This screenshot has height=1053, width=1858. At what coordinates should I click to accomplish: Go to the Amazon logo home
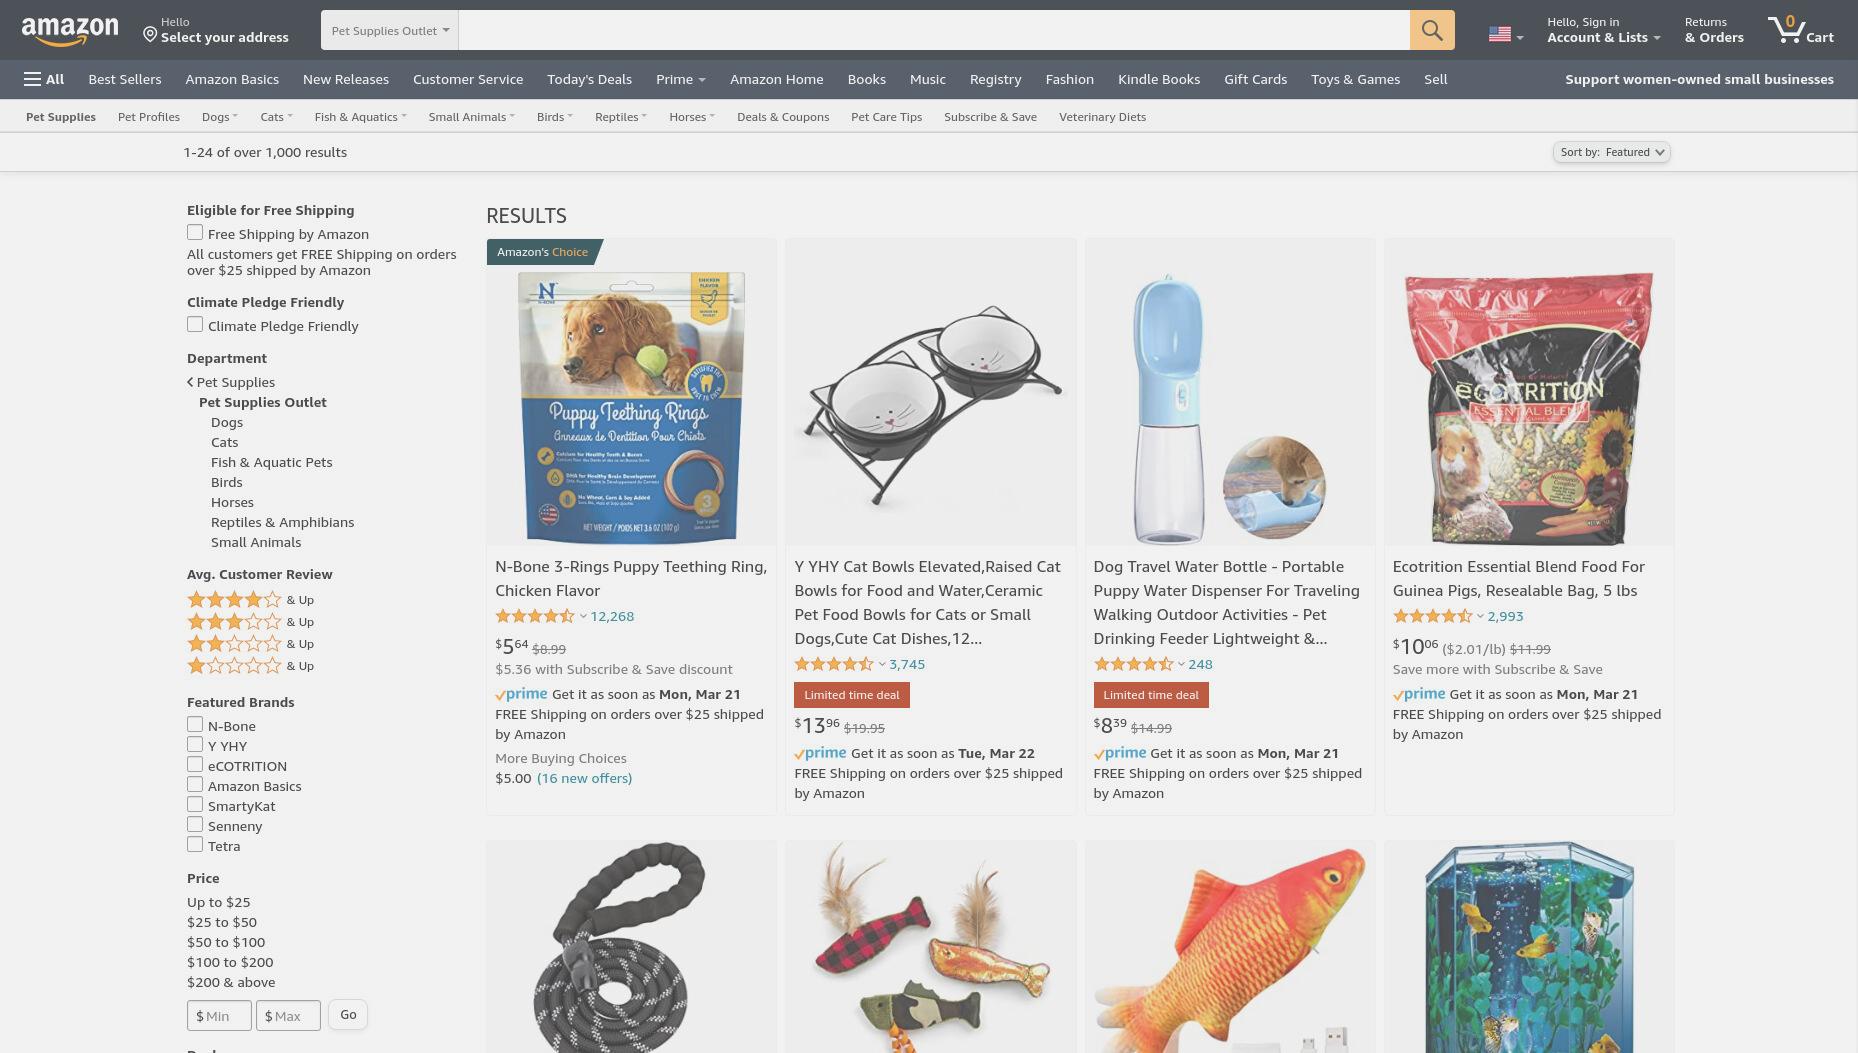[70, 30]
